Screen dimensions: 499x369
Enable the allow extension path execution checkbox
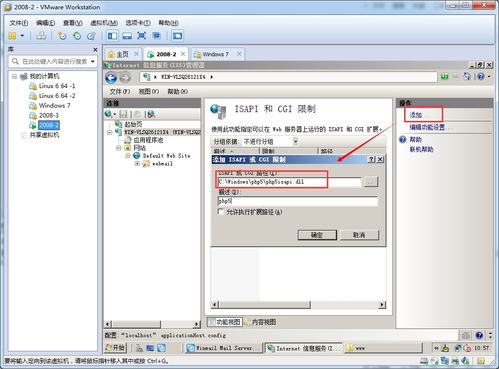pyautogui.click(x=220, y=212)
